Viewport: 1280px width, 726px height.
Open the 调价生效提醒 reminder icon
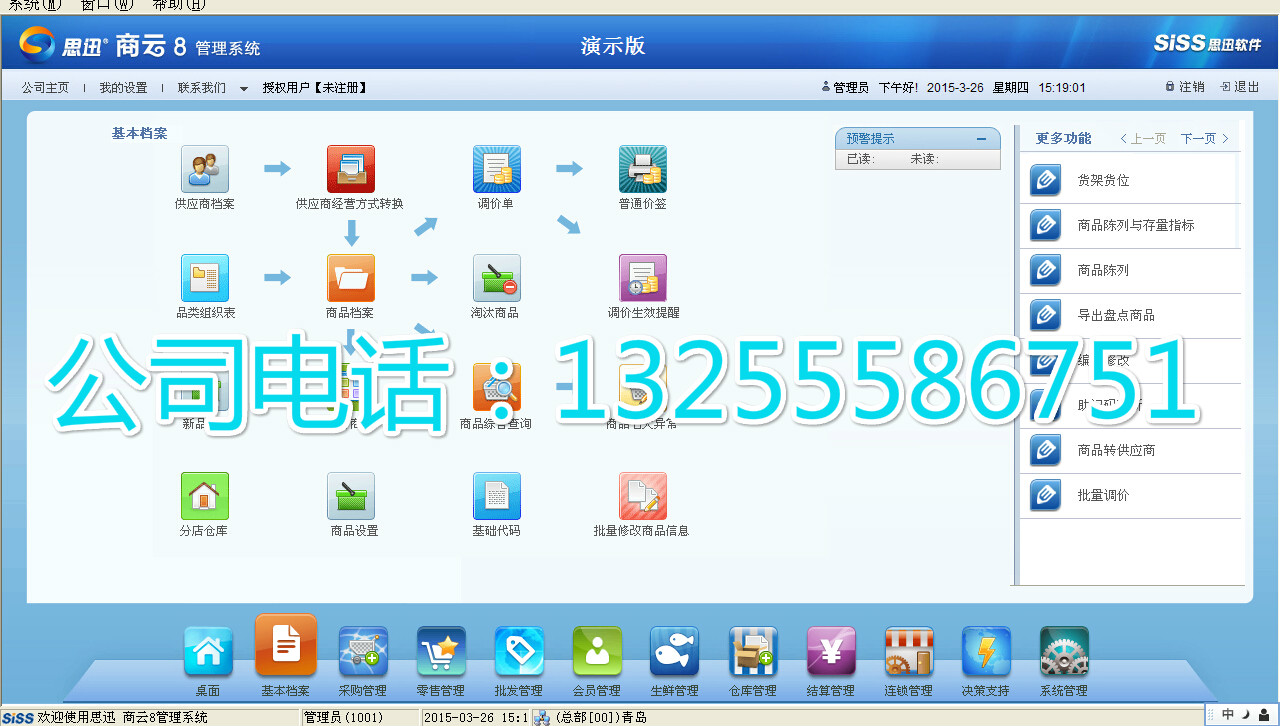click(x=643, y=278)
